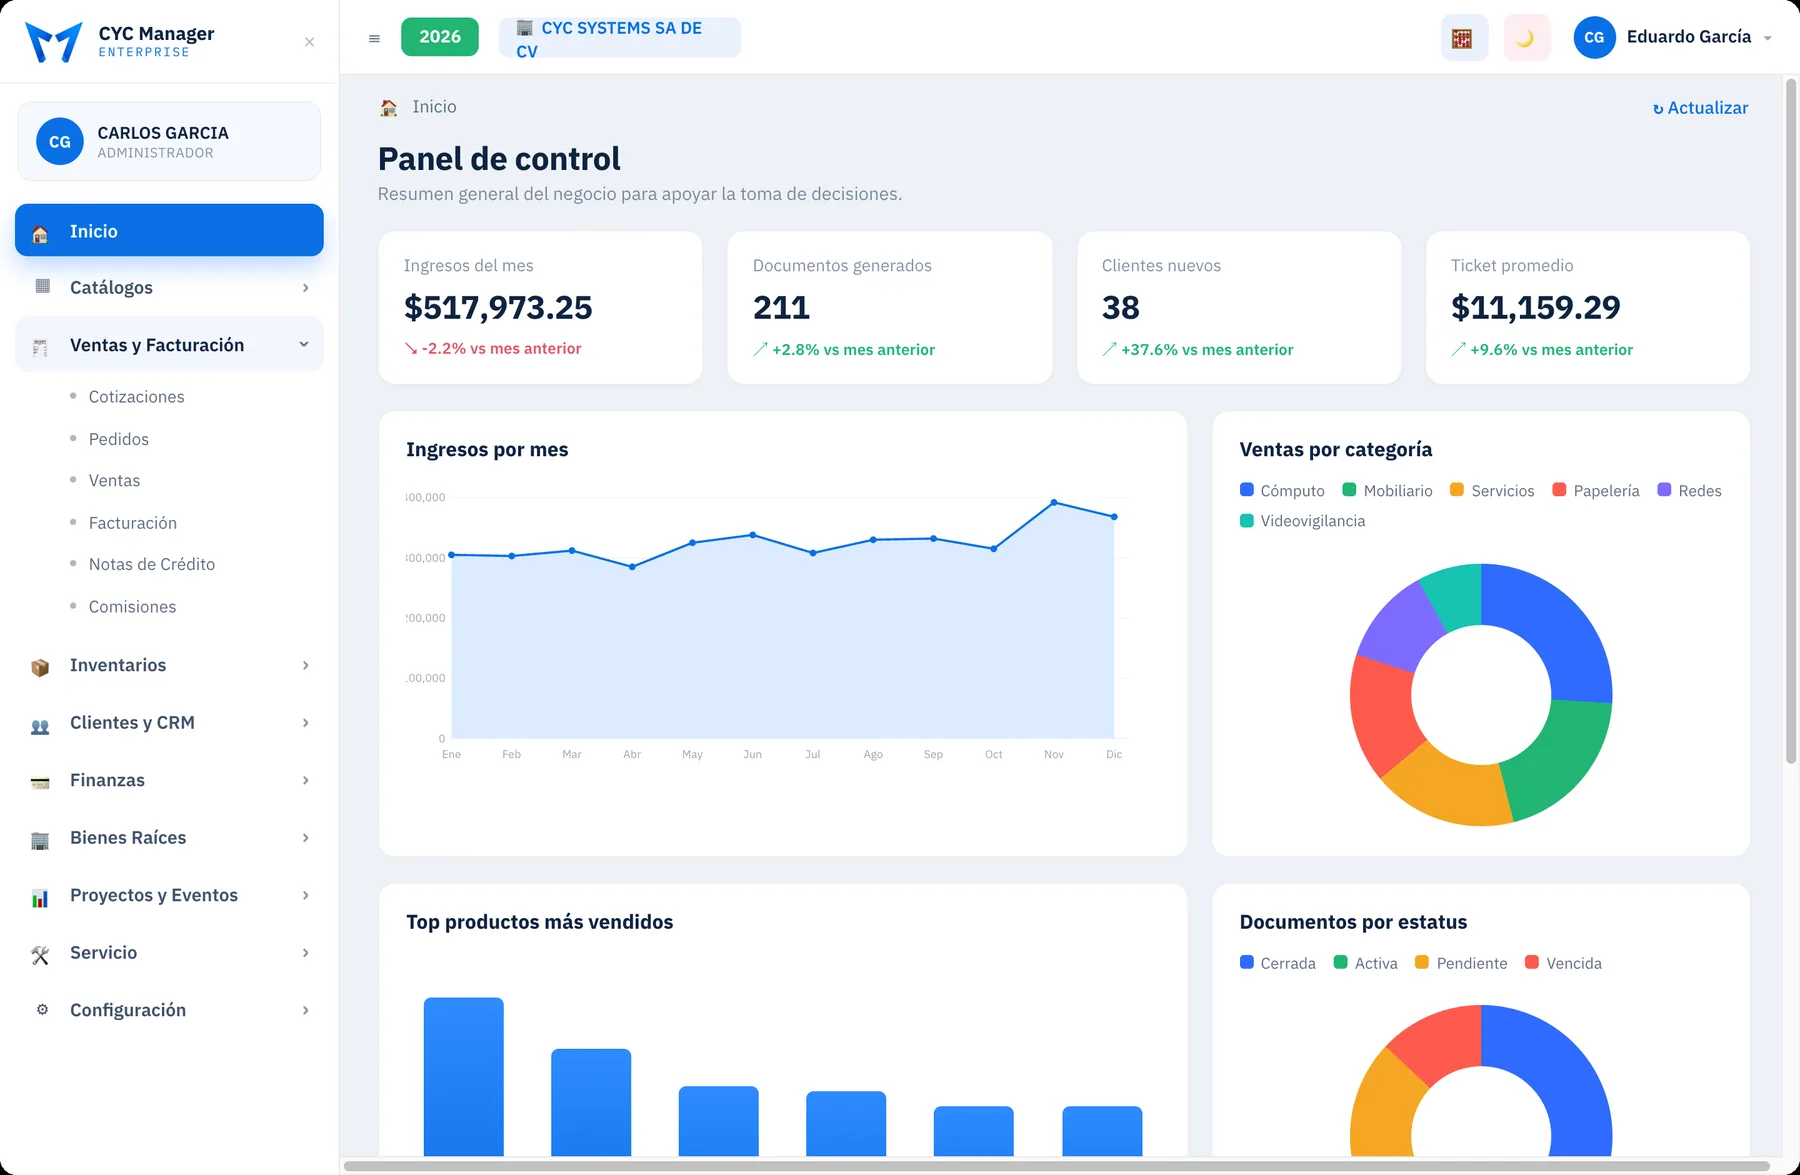Click the Catálogos grid icon
1800x1175 pixels.
click(x=42, y=287)
